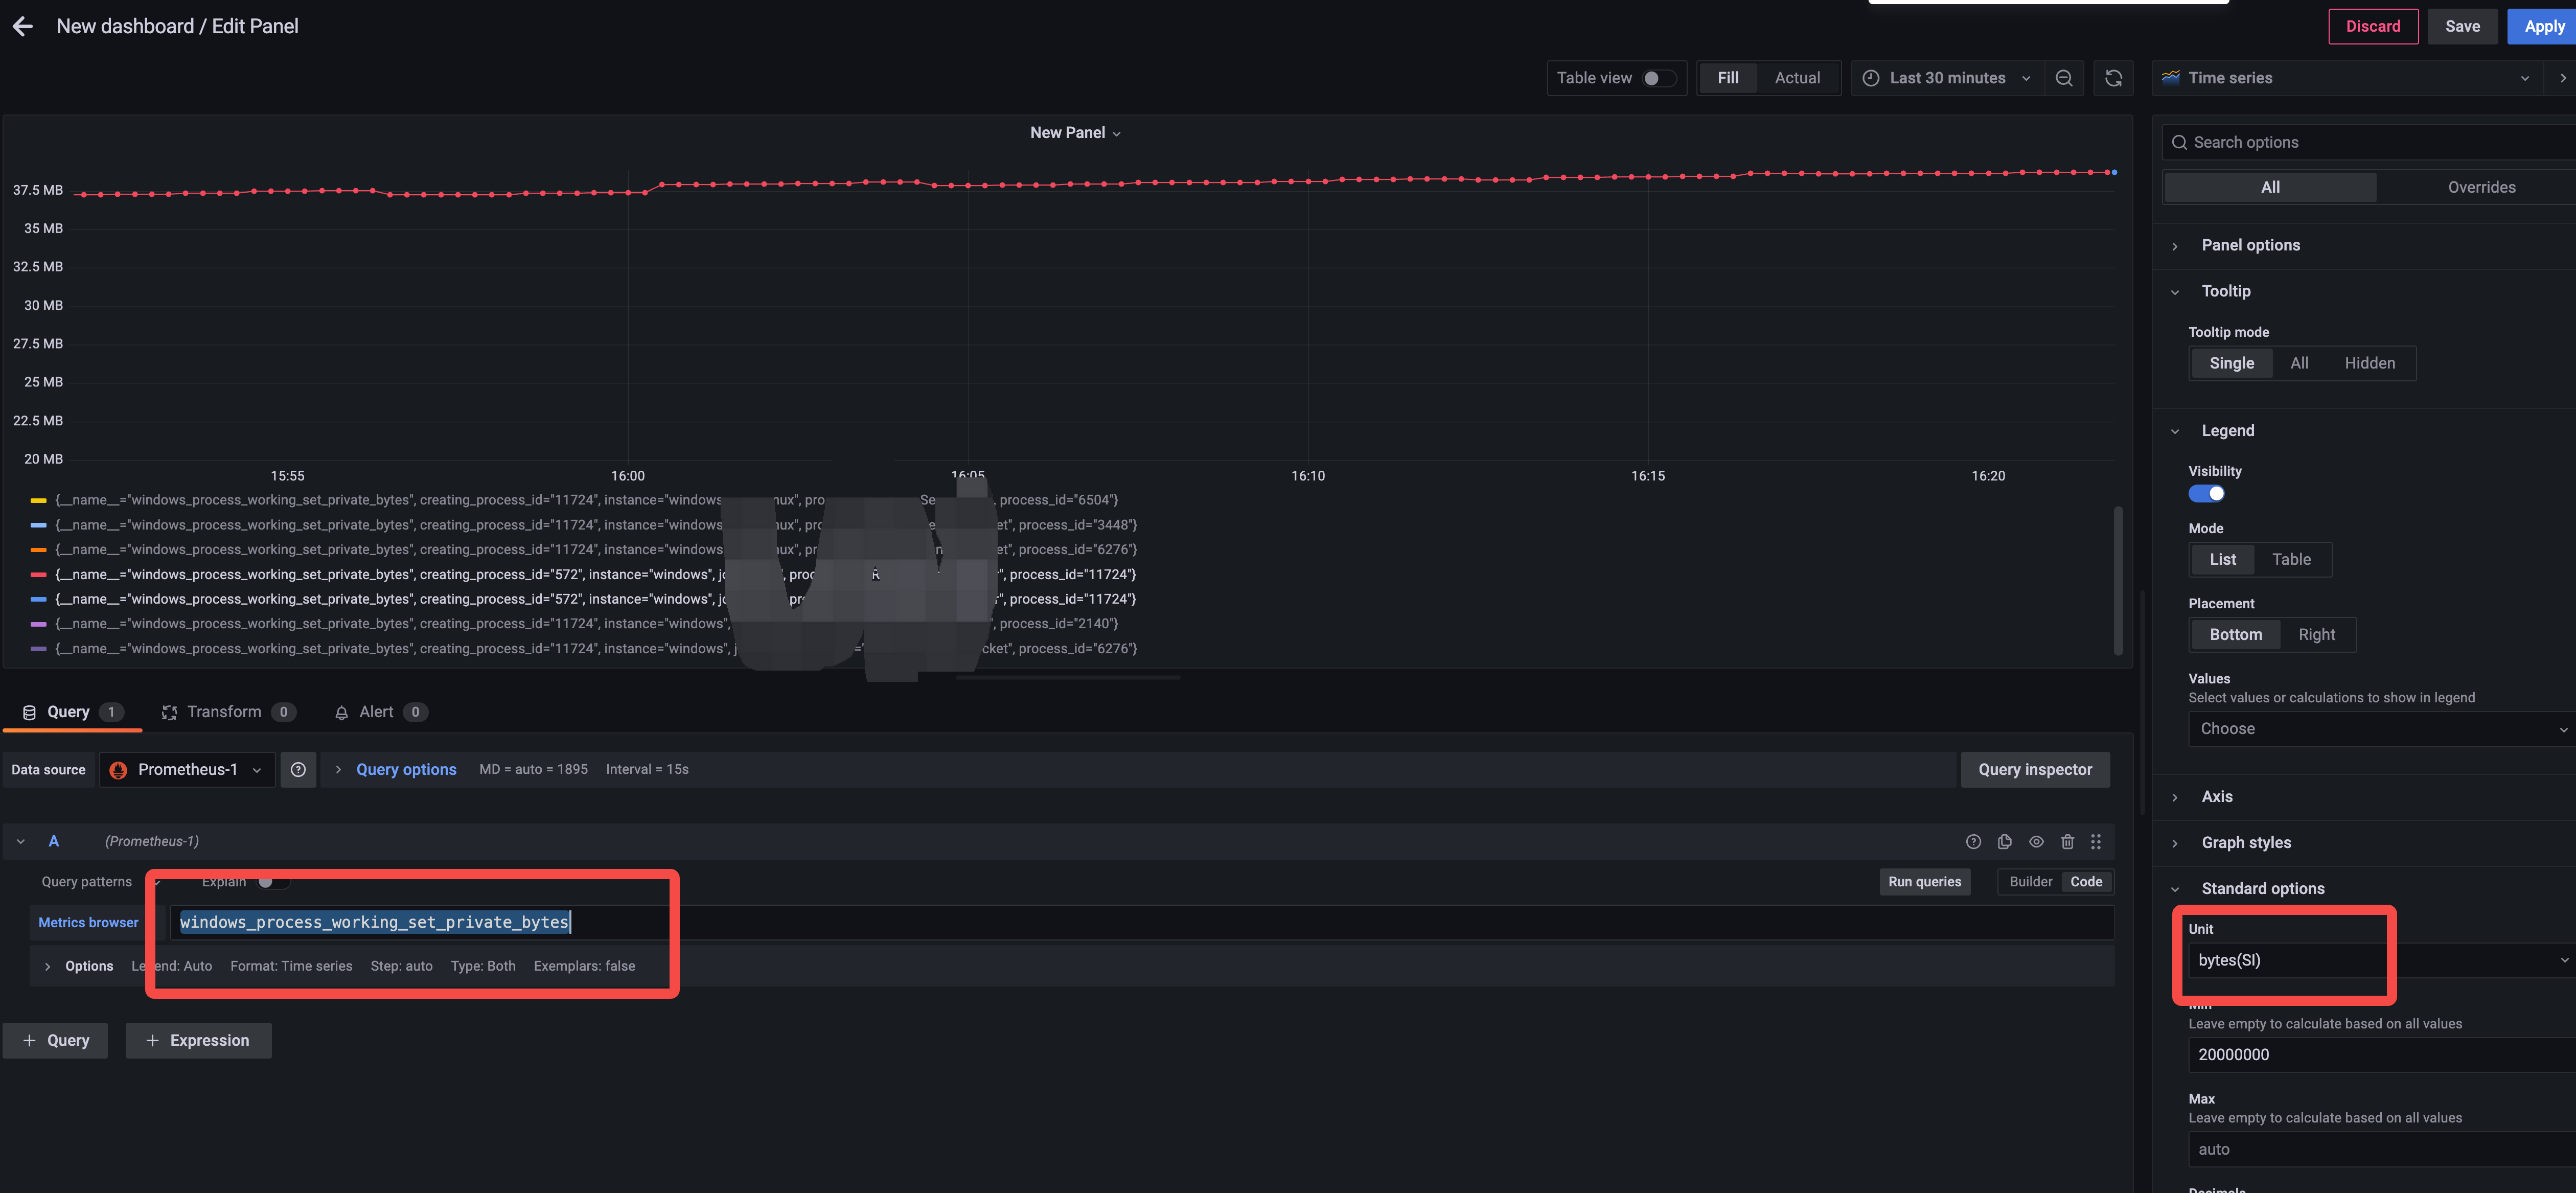
Task: Open the Query inspector
Action: 2034,769
